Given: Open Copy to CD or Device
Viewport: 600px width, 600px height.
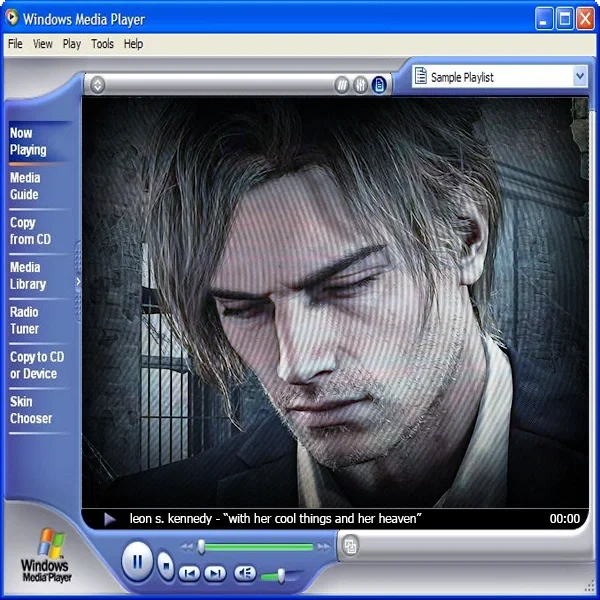Looking at the screenshot, I should pyautogui.click(x=40, y=365).
